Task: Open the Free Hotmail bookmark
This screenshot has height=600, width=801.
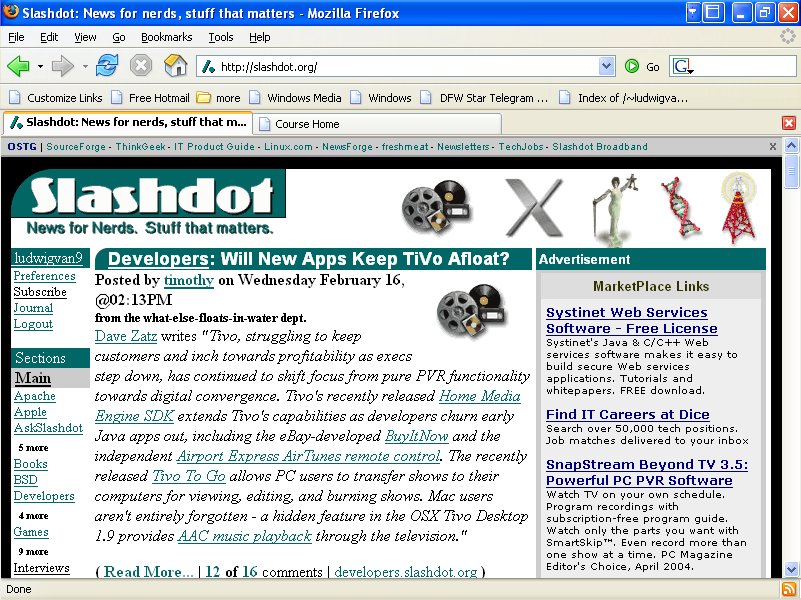Action: click(x=151, y=98)
